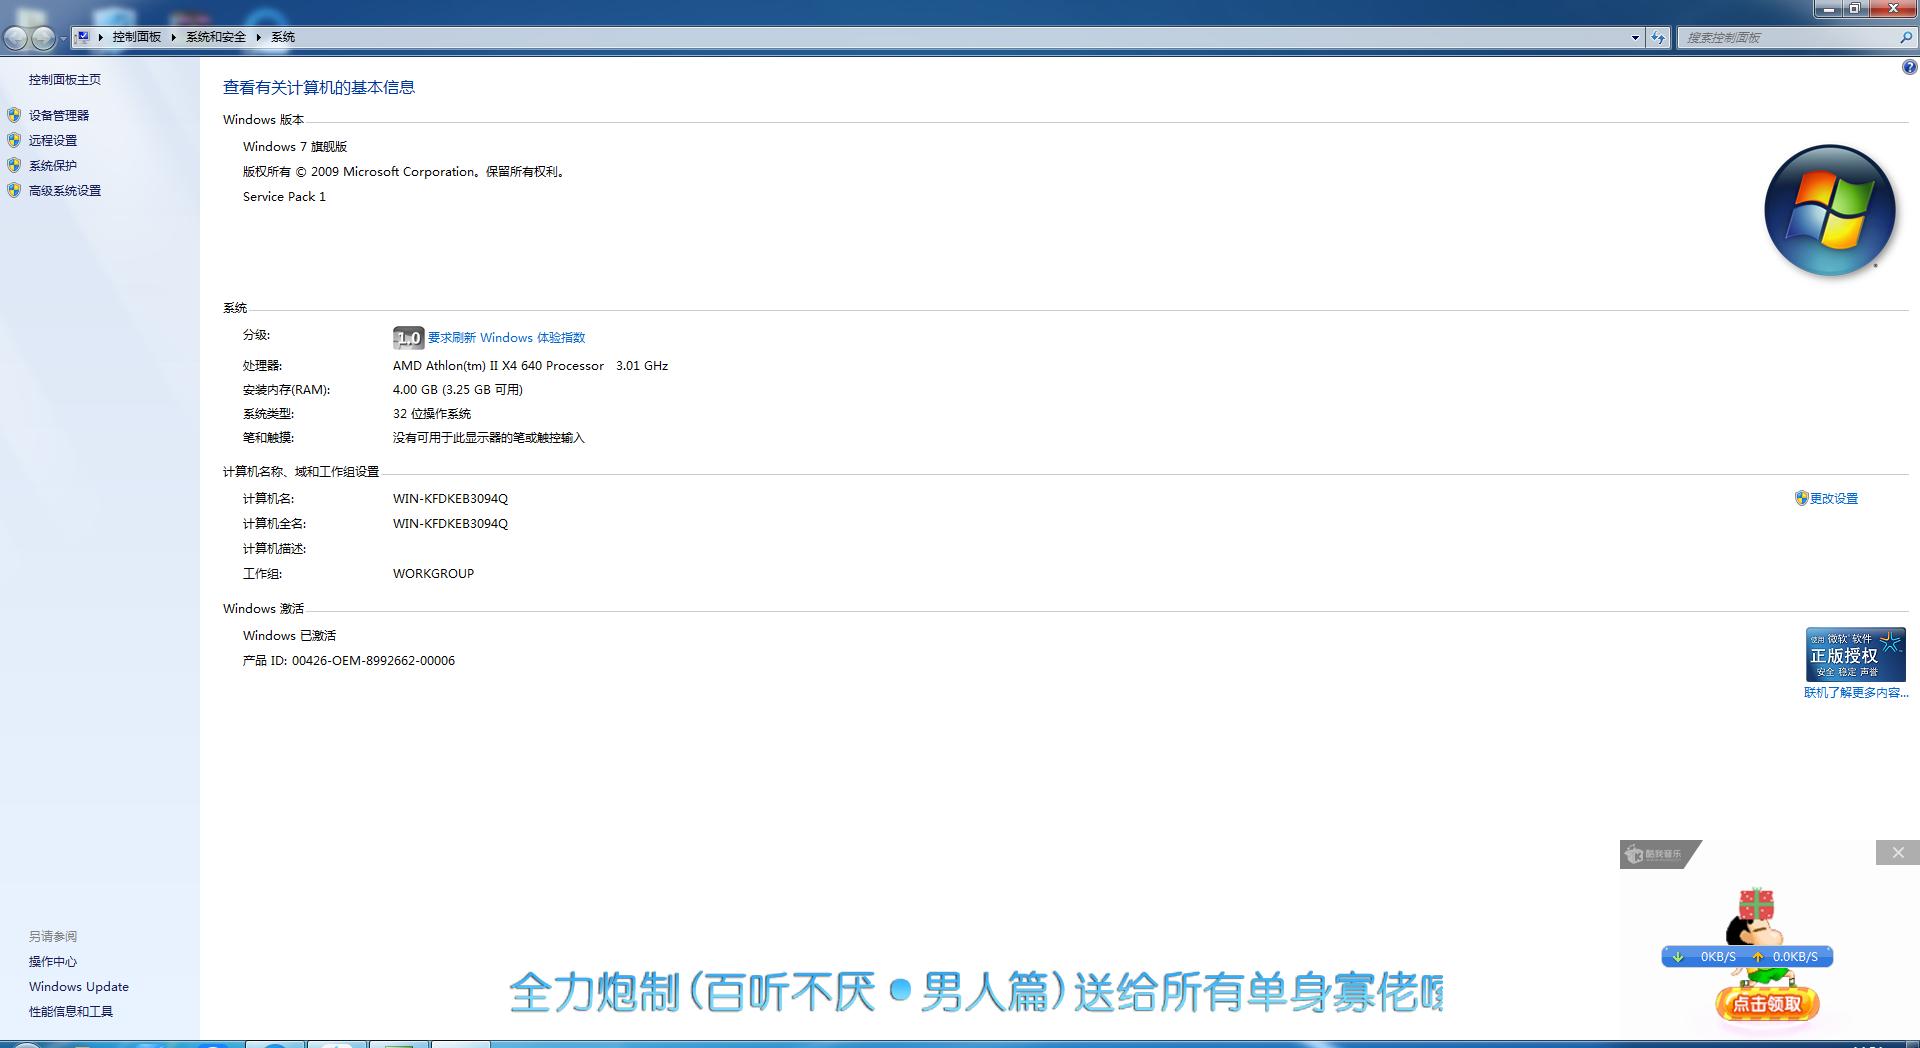
Task: Click the AMD Athlon II X4 640 processor value
Action: click(530, 365)
